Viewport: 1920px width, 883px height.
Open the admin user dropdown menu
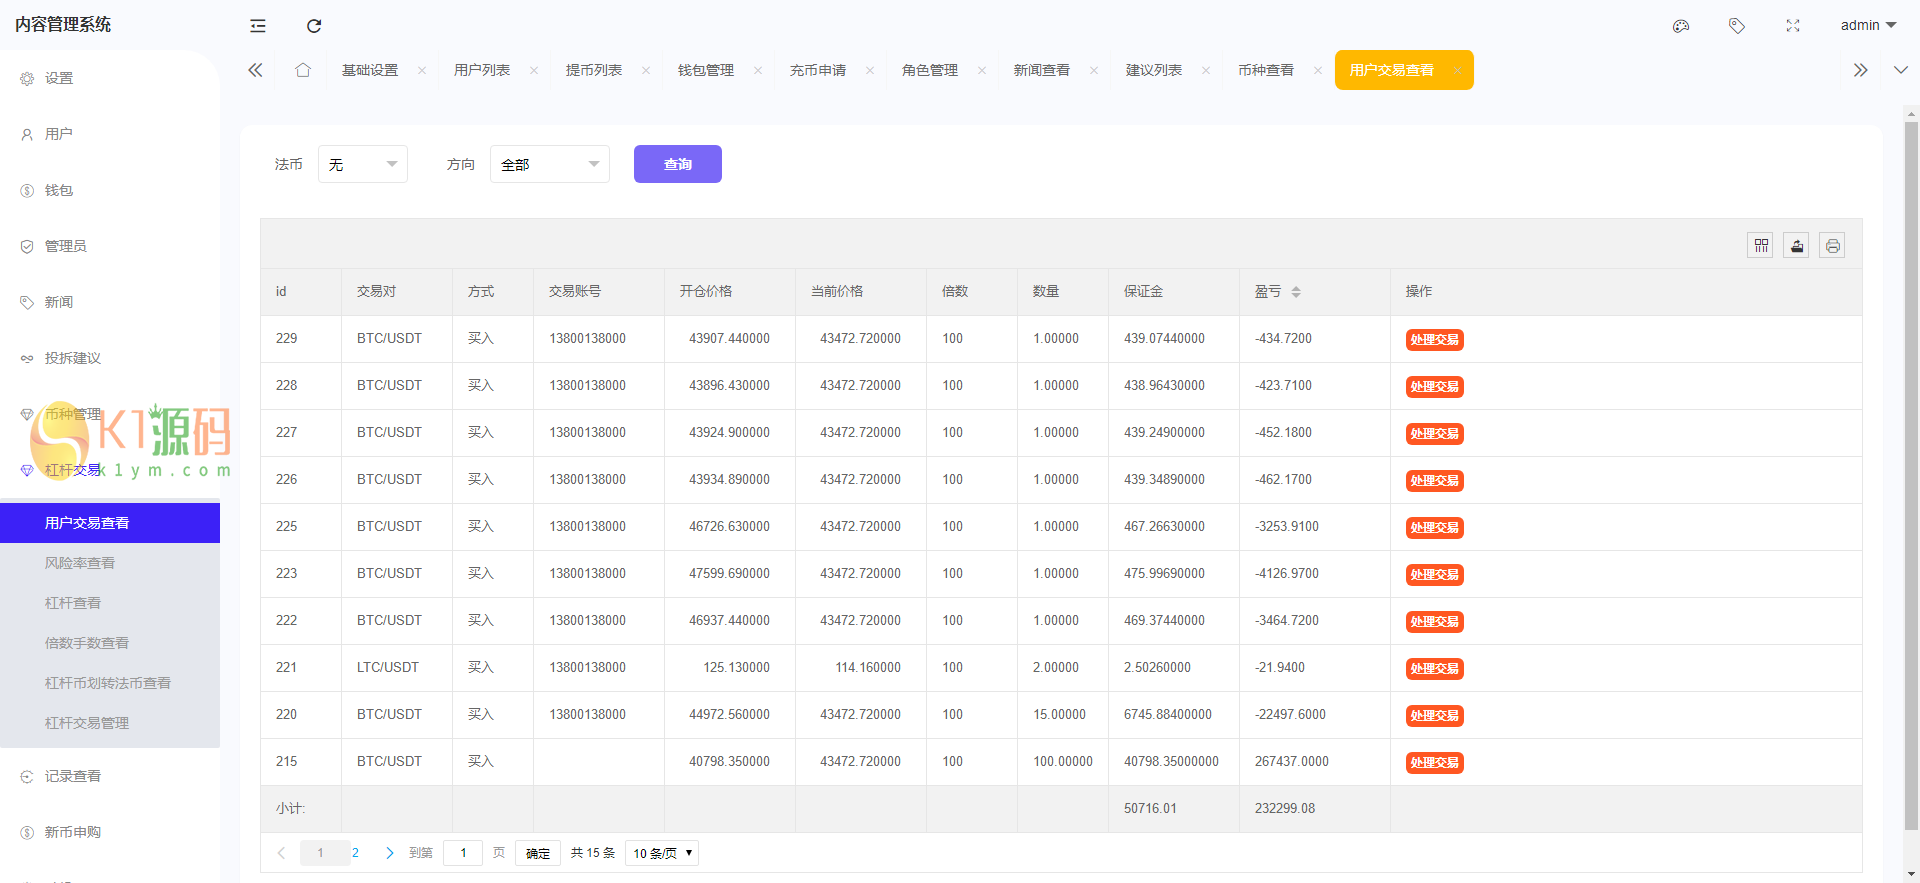1867,26
